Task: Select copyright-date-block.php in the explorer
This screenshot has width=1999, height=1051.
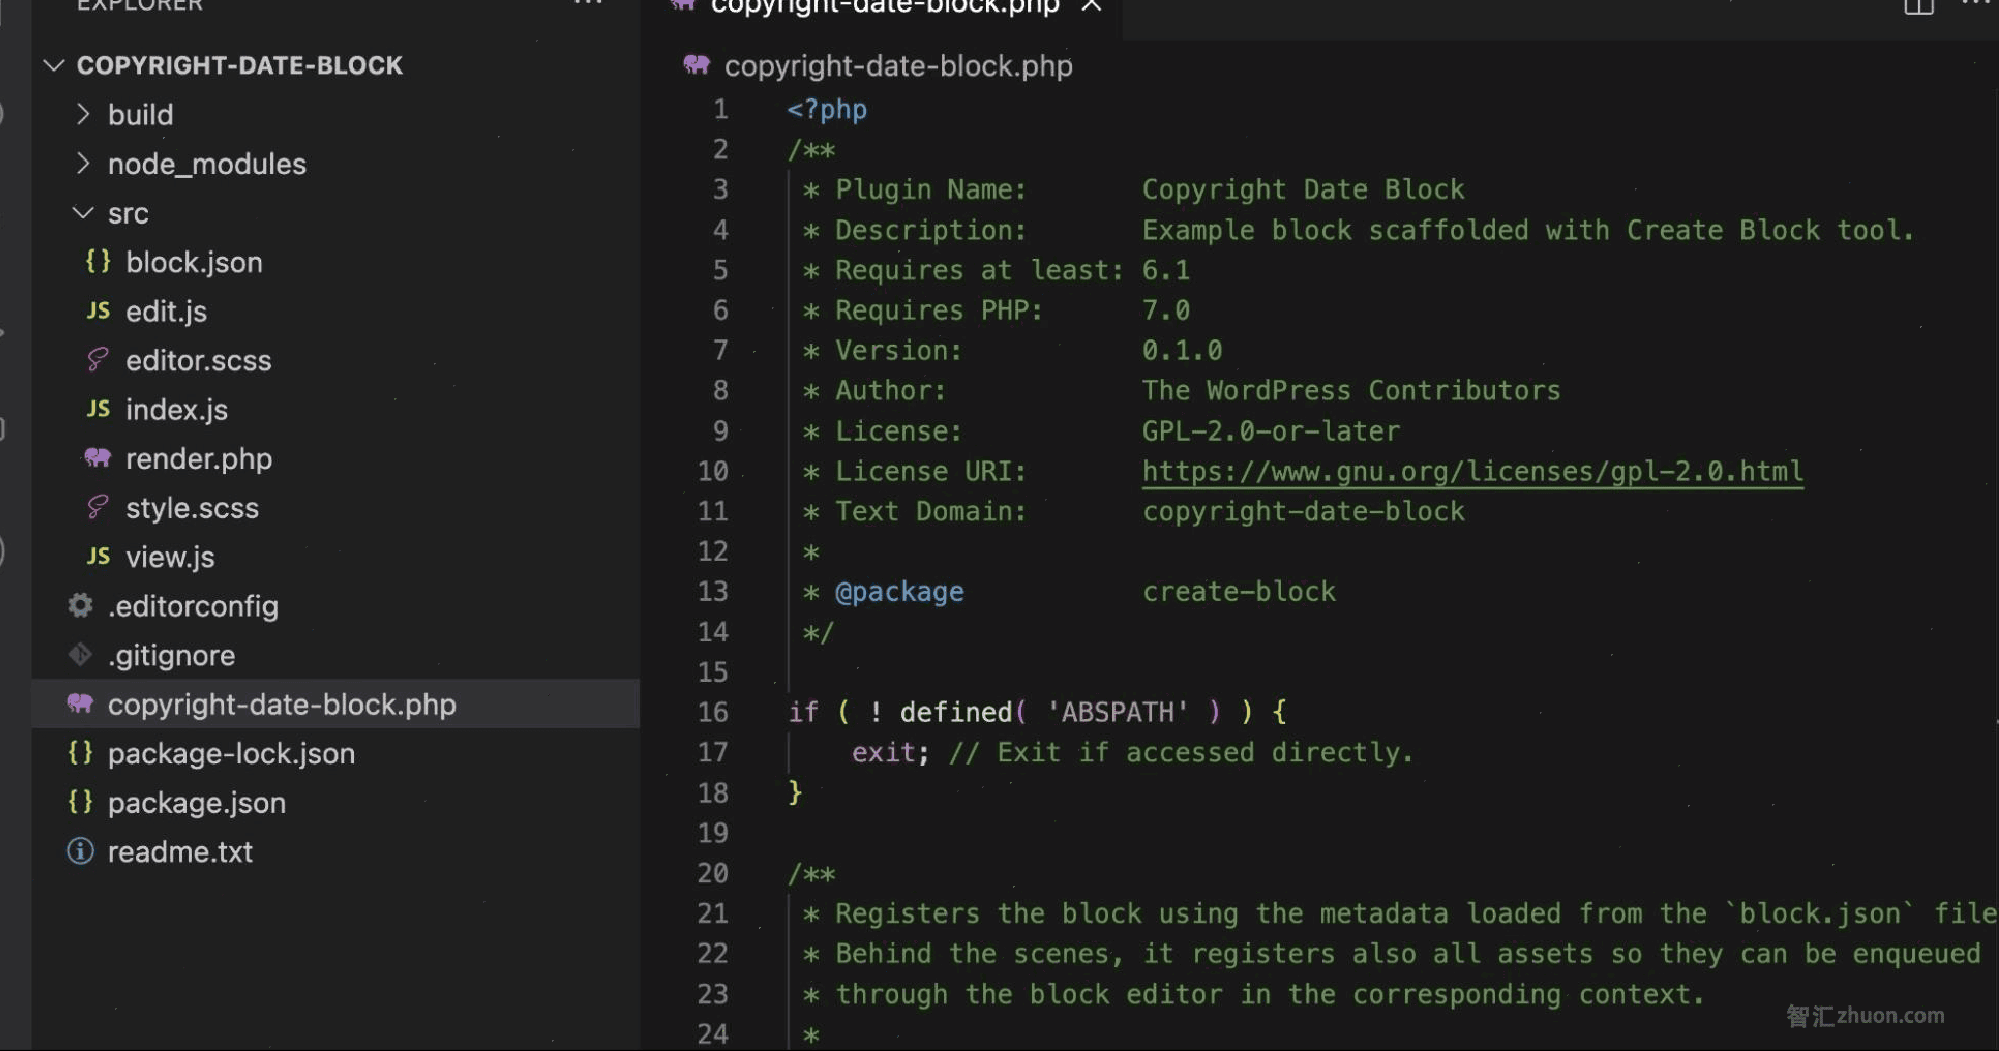Action: [336, 704]
